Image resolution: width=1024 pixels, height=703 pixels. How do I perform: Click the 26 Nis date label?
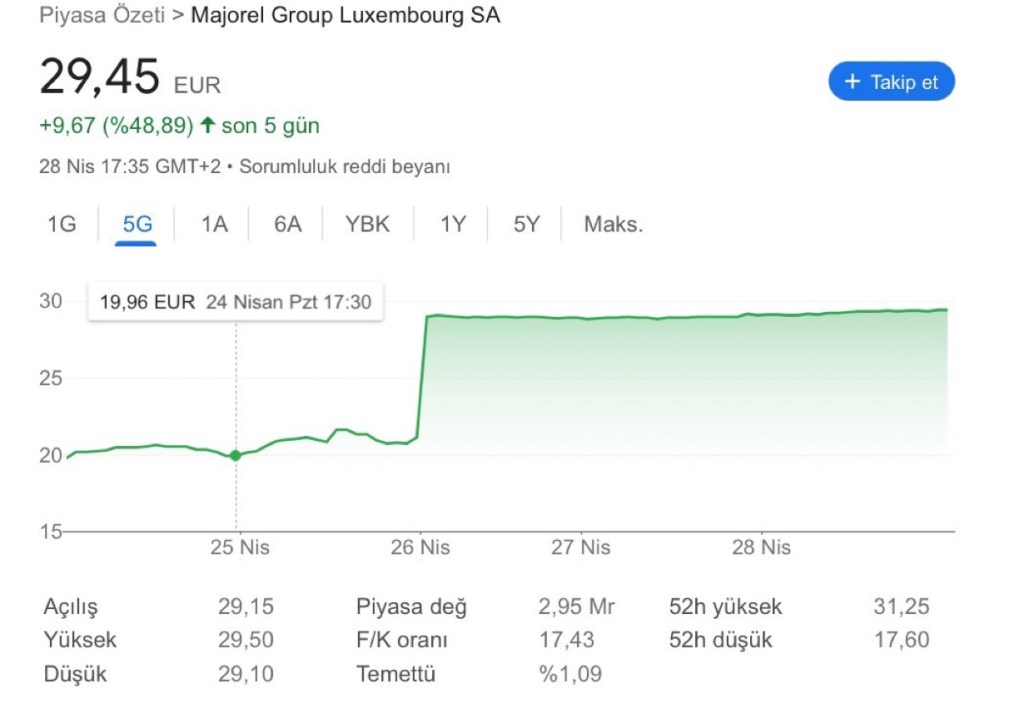pos(421,547)
